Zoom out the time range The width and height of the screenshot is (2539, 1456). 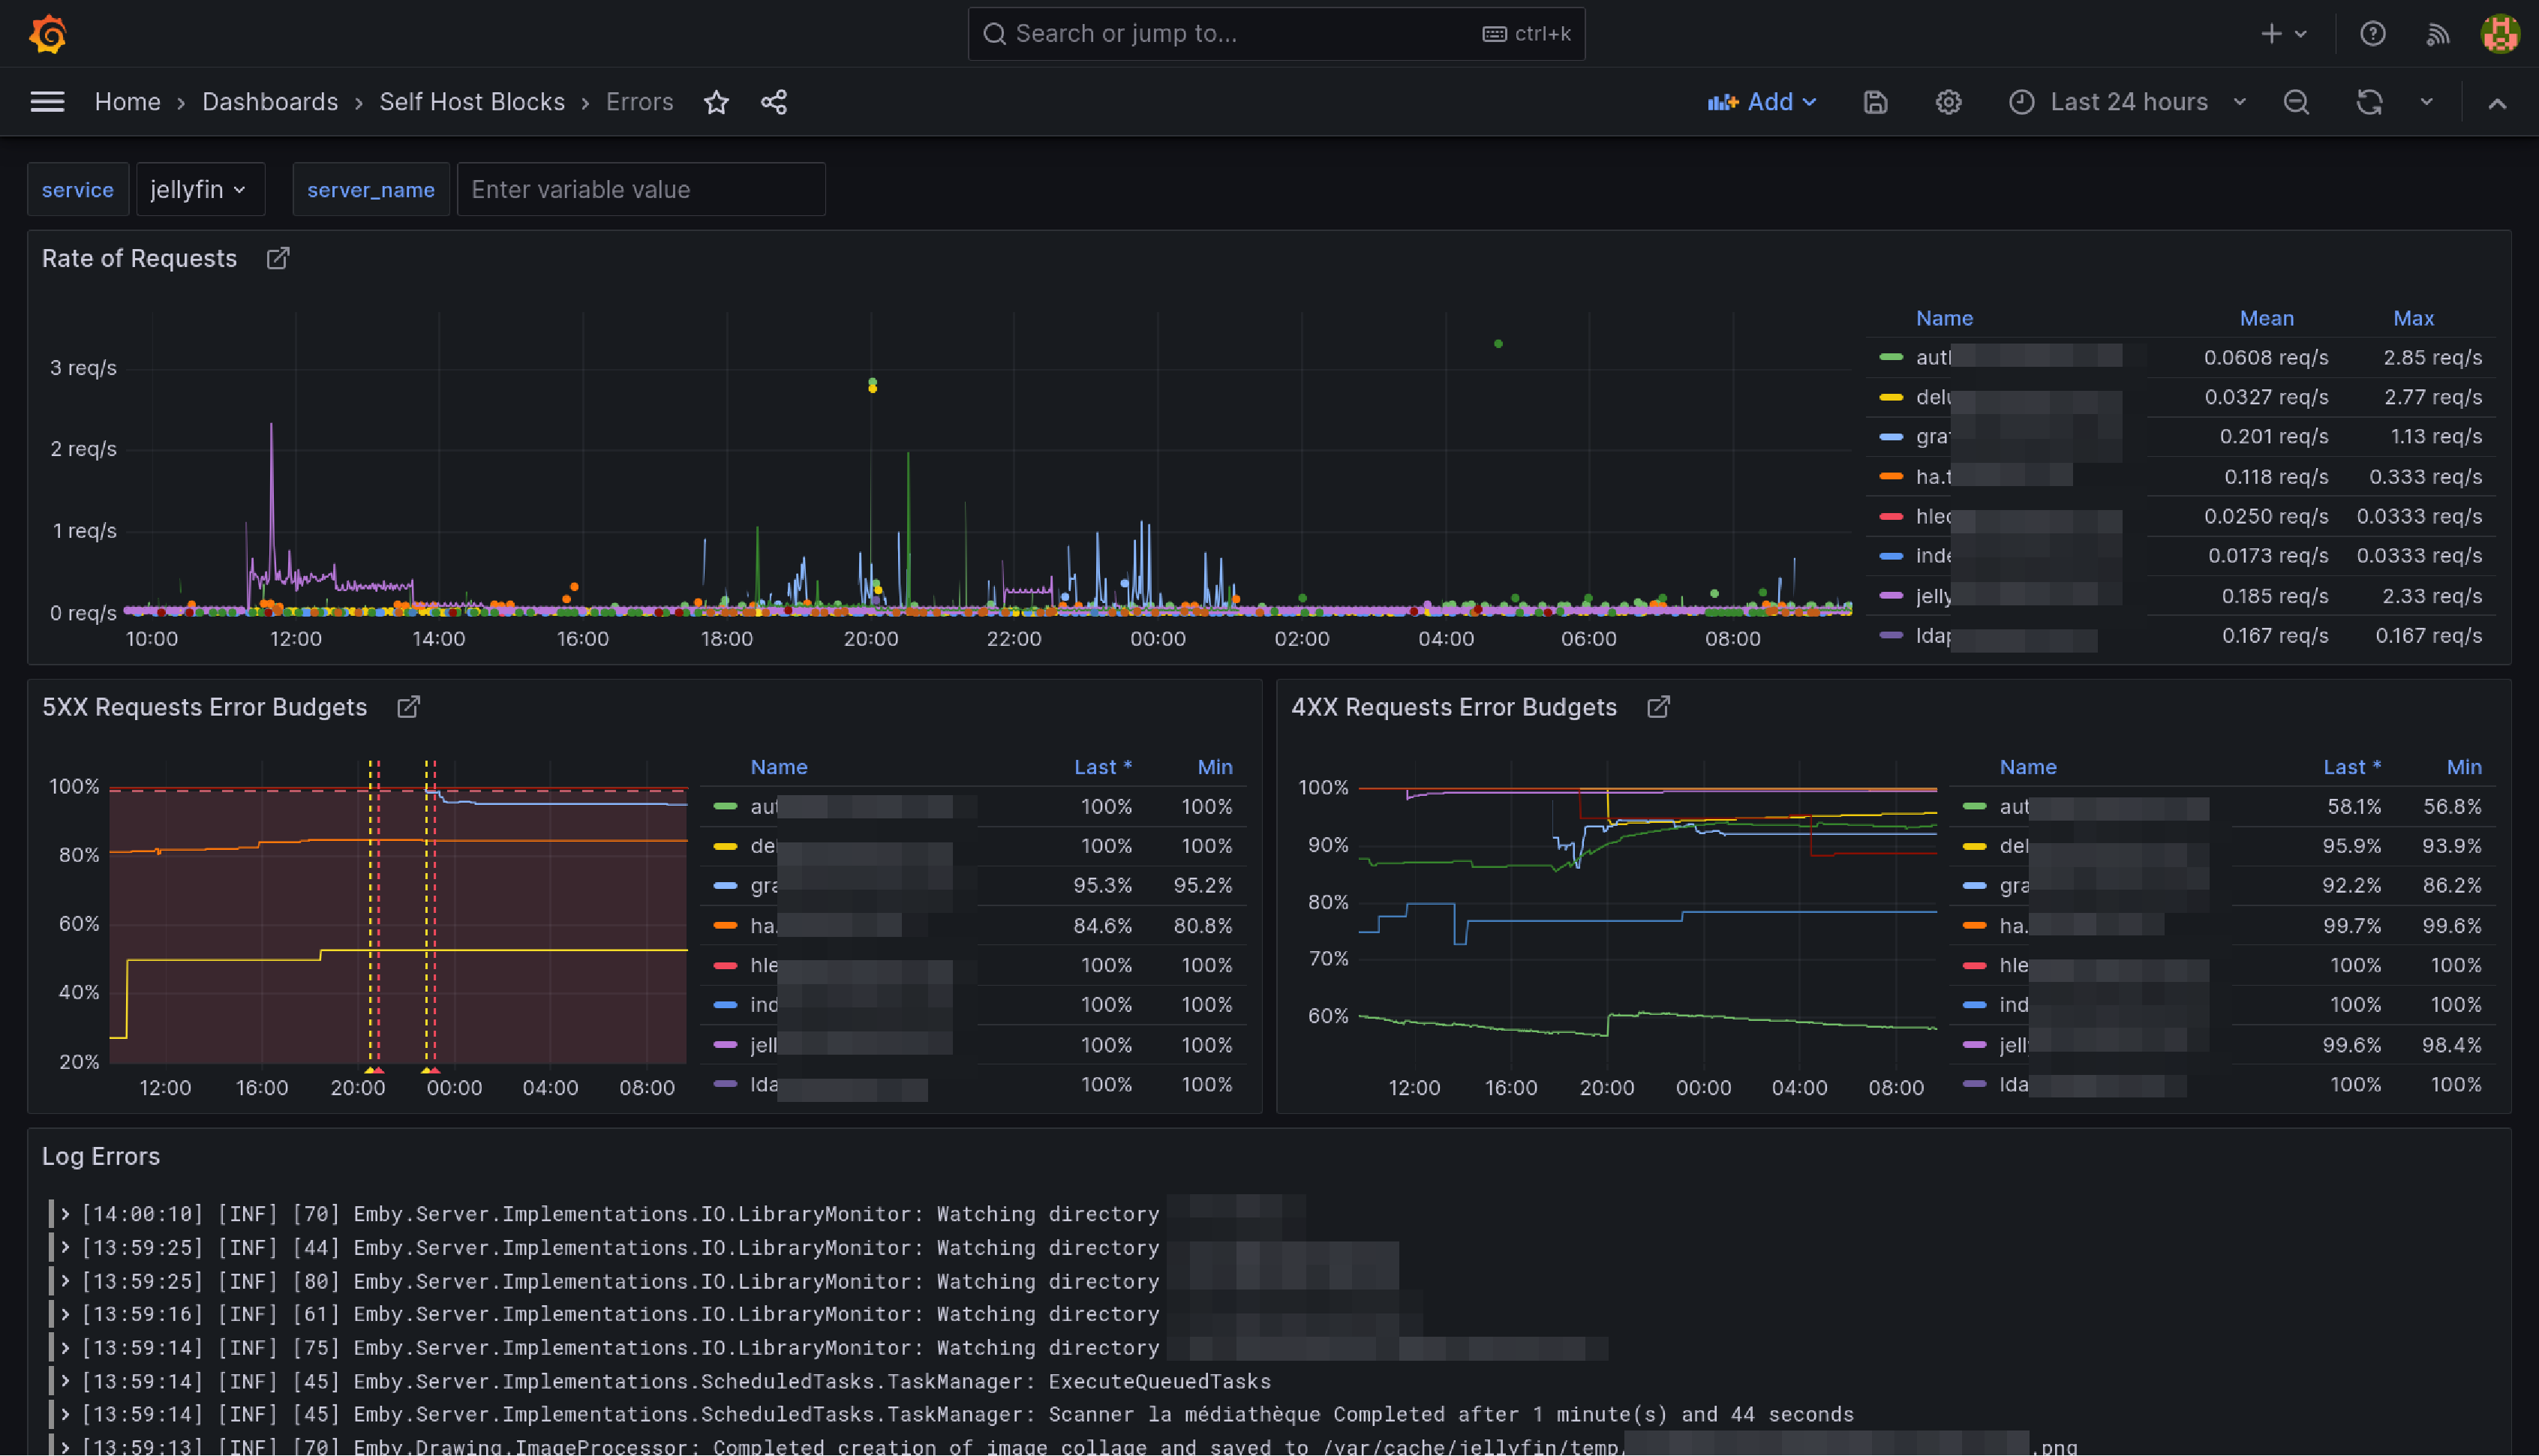tap(2296, 102)
